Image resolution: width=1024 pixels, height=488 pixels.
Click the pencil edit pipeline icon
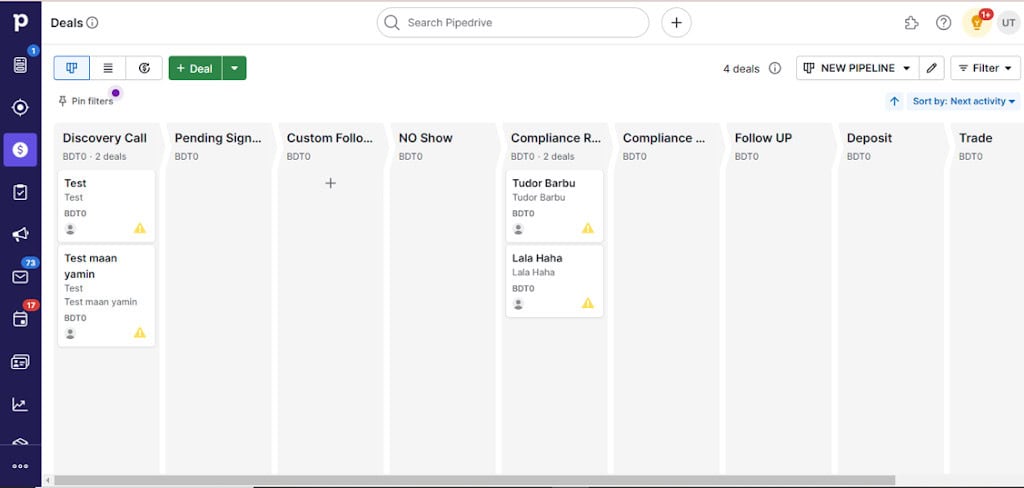click(932, 68)
